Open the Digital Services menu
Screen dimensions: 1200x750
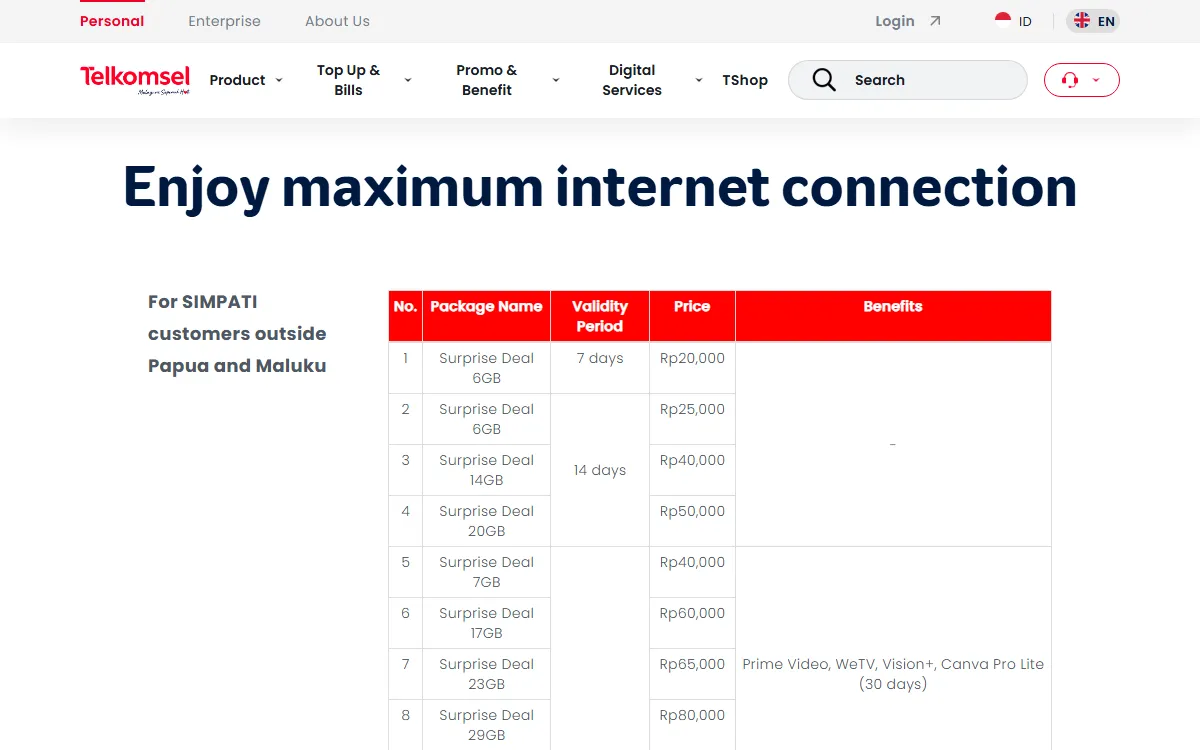click(632, 80)
